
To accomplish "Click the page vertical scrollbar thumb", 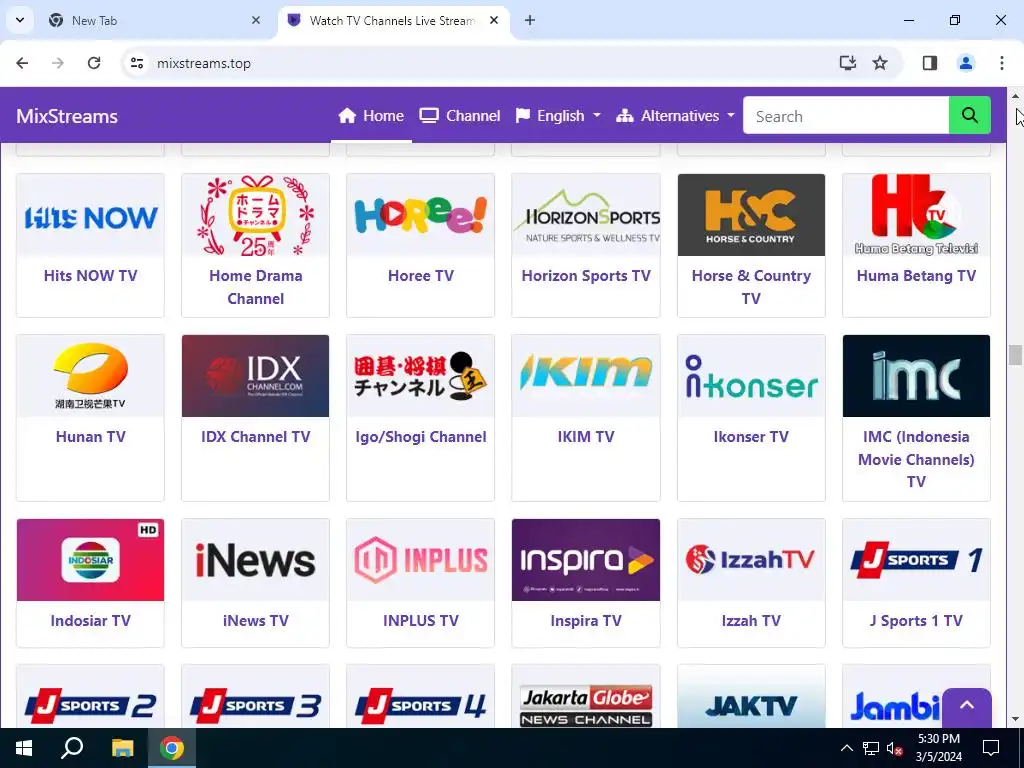I will pos(1015,355).
